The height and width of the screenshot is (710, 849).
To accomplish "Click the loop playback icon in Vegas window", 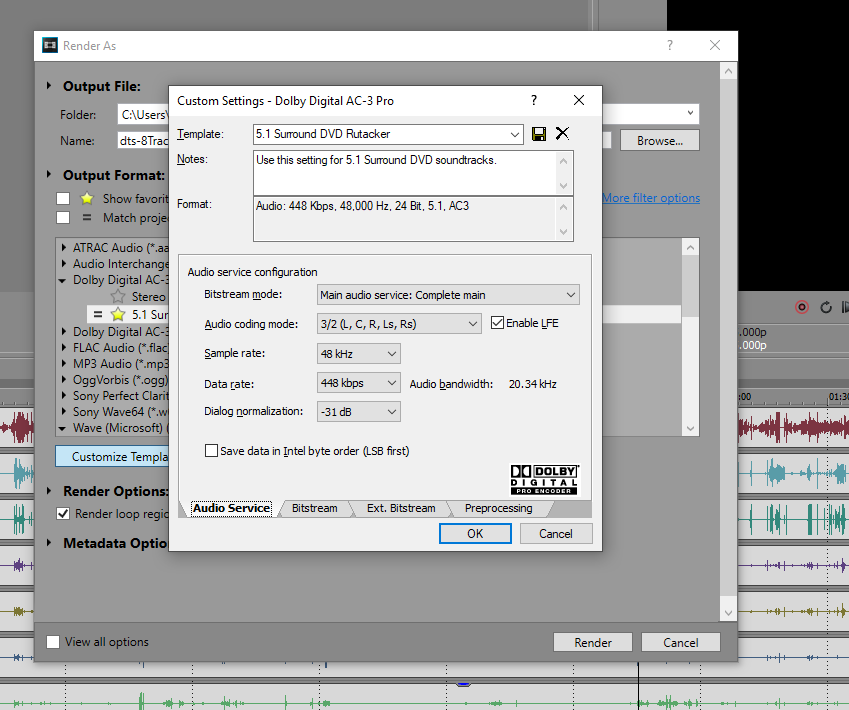I will (x=826, y=308).
